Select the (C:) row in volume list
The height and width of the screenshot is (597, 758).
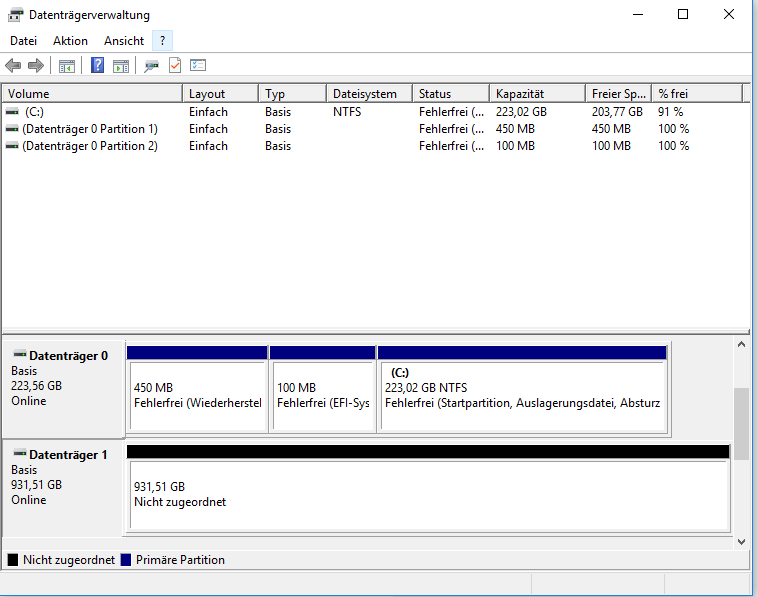point(372,112)
